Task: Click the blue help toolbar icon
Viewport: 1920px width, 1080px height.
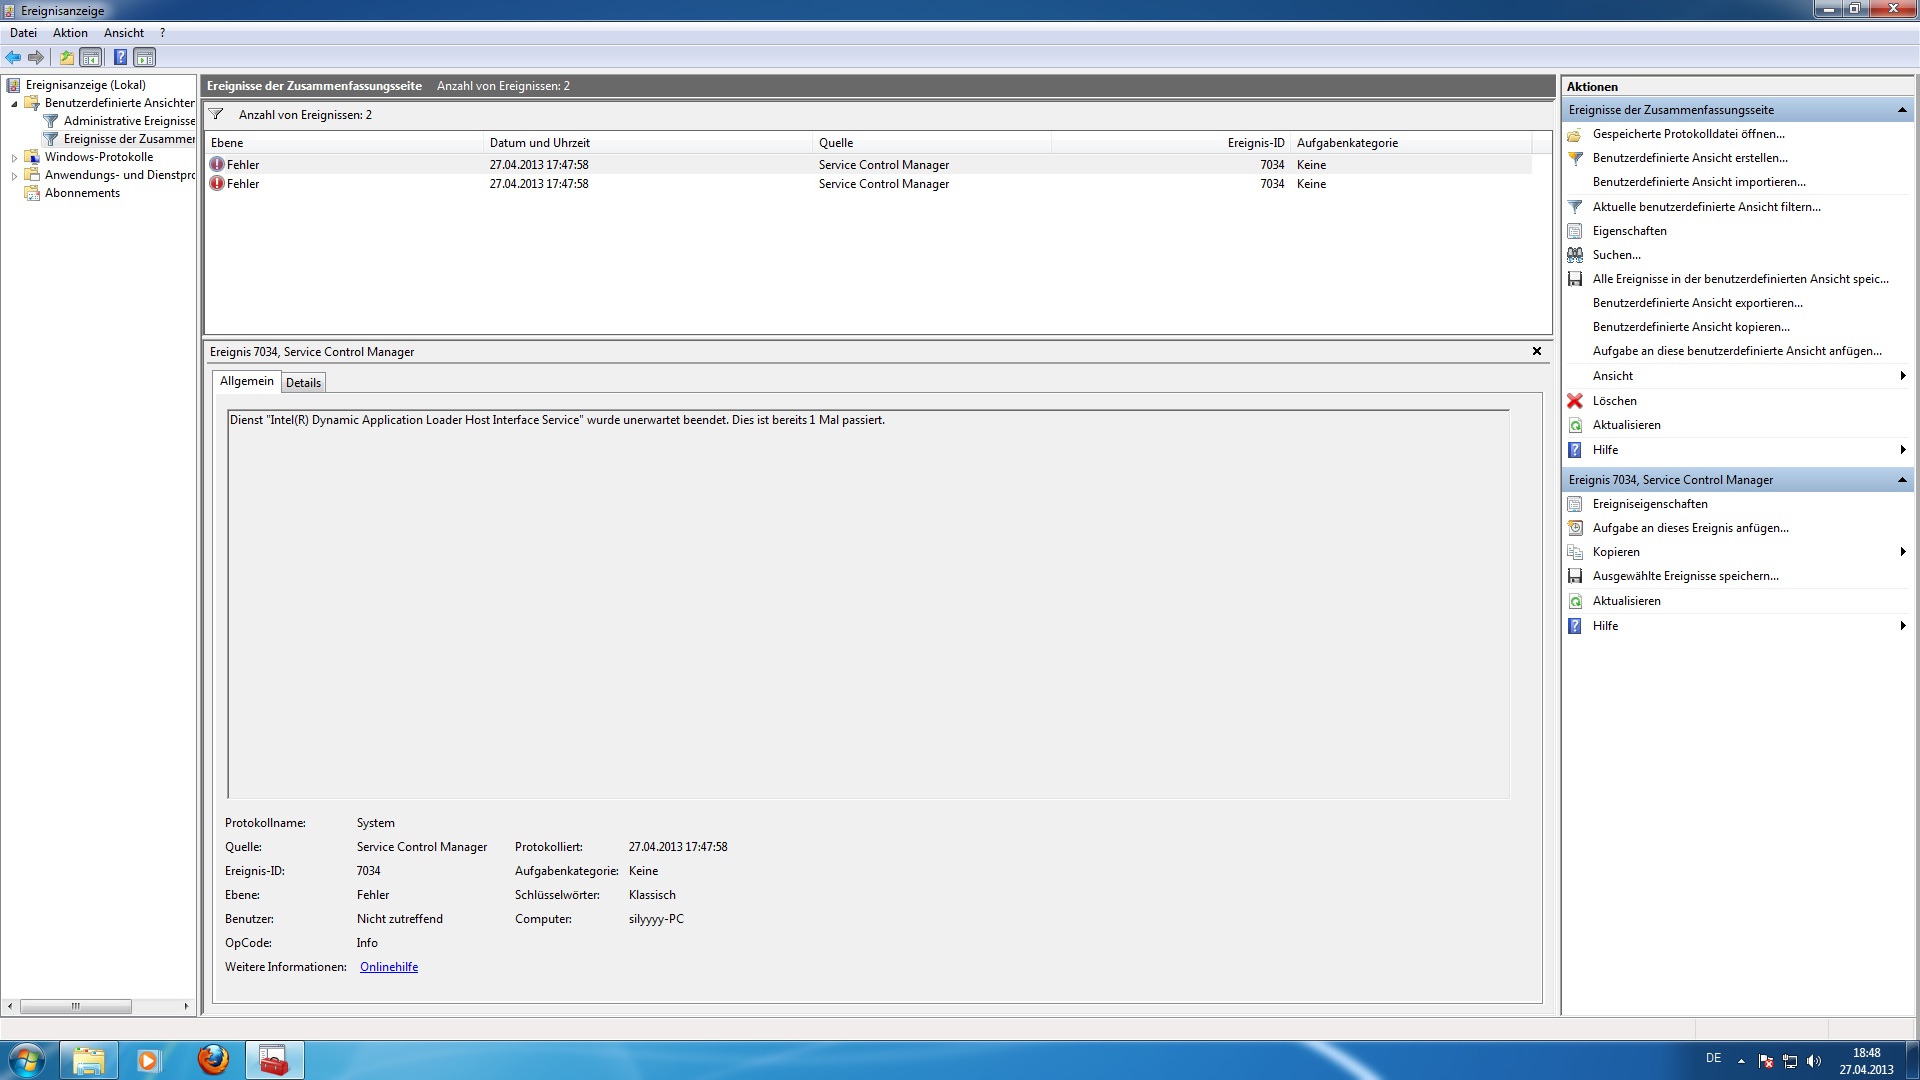Action: click(120, 57)
